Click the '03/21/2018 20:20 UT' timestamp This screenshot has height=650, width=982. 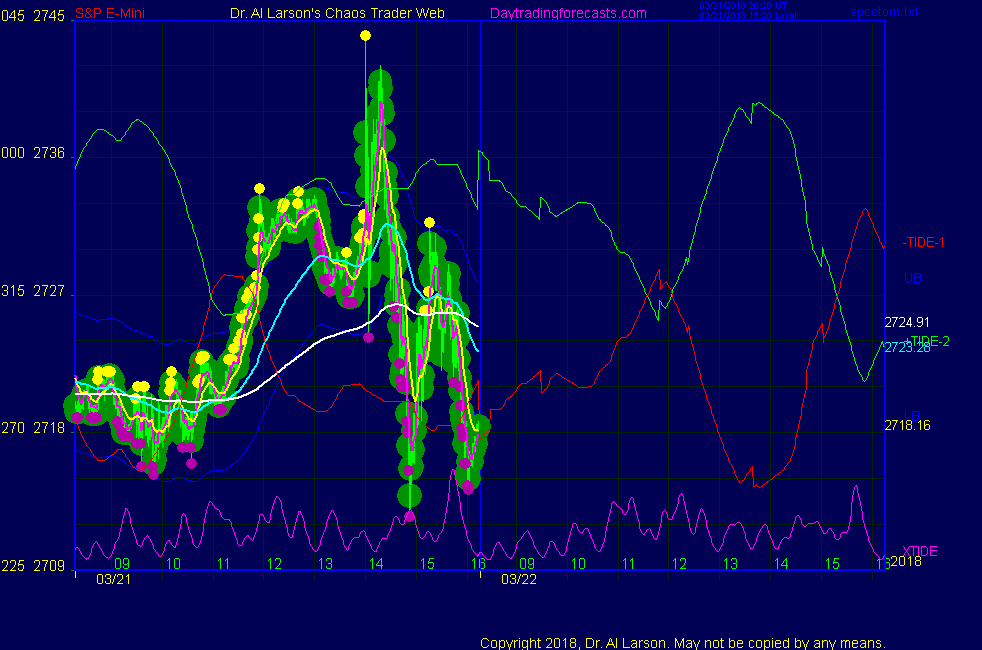tap(743, 6)
